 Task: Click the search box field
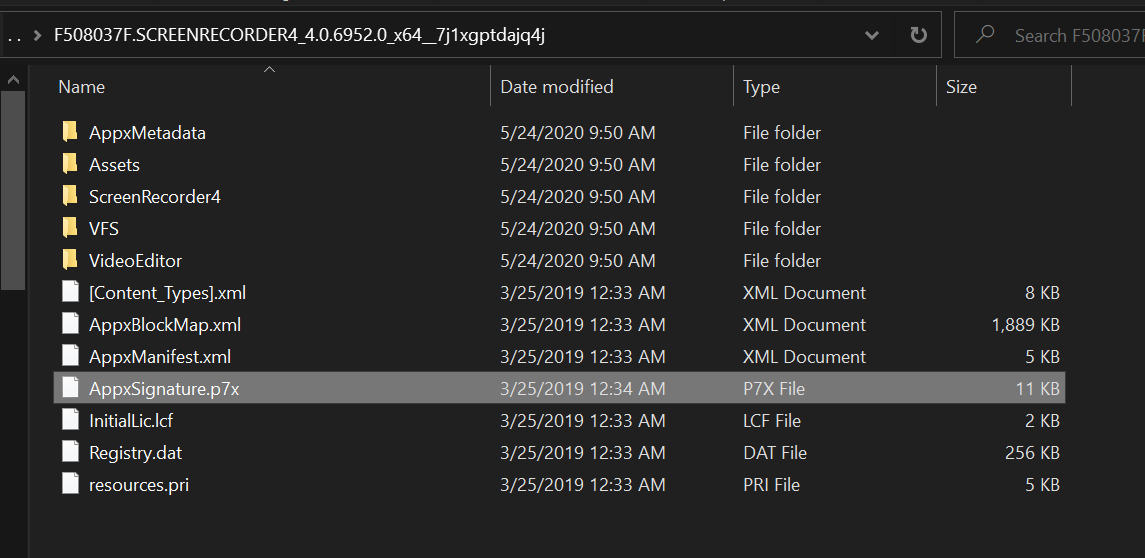(1052, 34)
